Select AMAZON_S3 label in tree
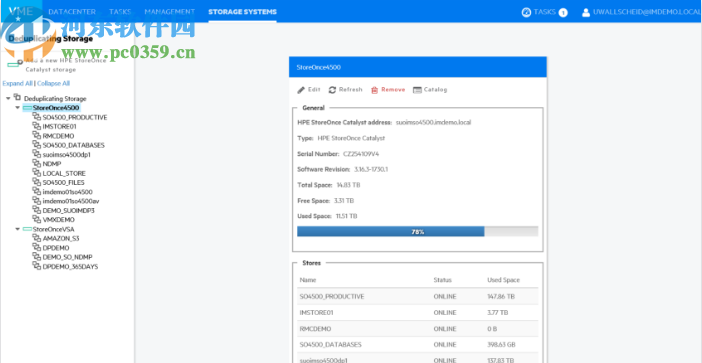This screenshot has width=702, height=363. coord(61,238)
